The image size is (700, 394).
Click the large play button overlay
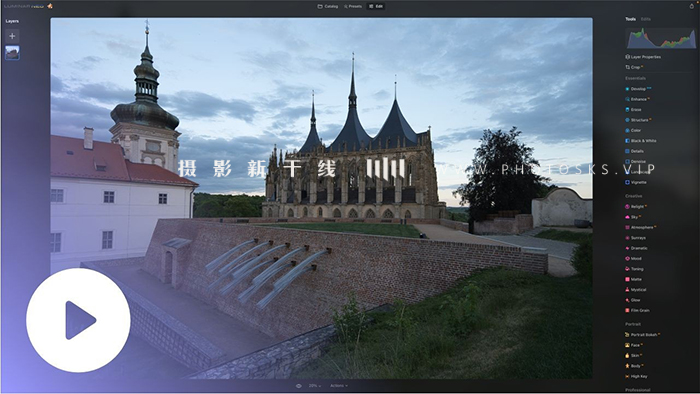click(79, 320)
